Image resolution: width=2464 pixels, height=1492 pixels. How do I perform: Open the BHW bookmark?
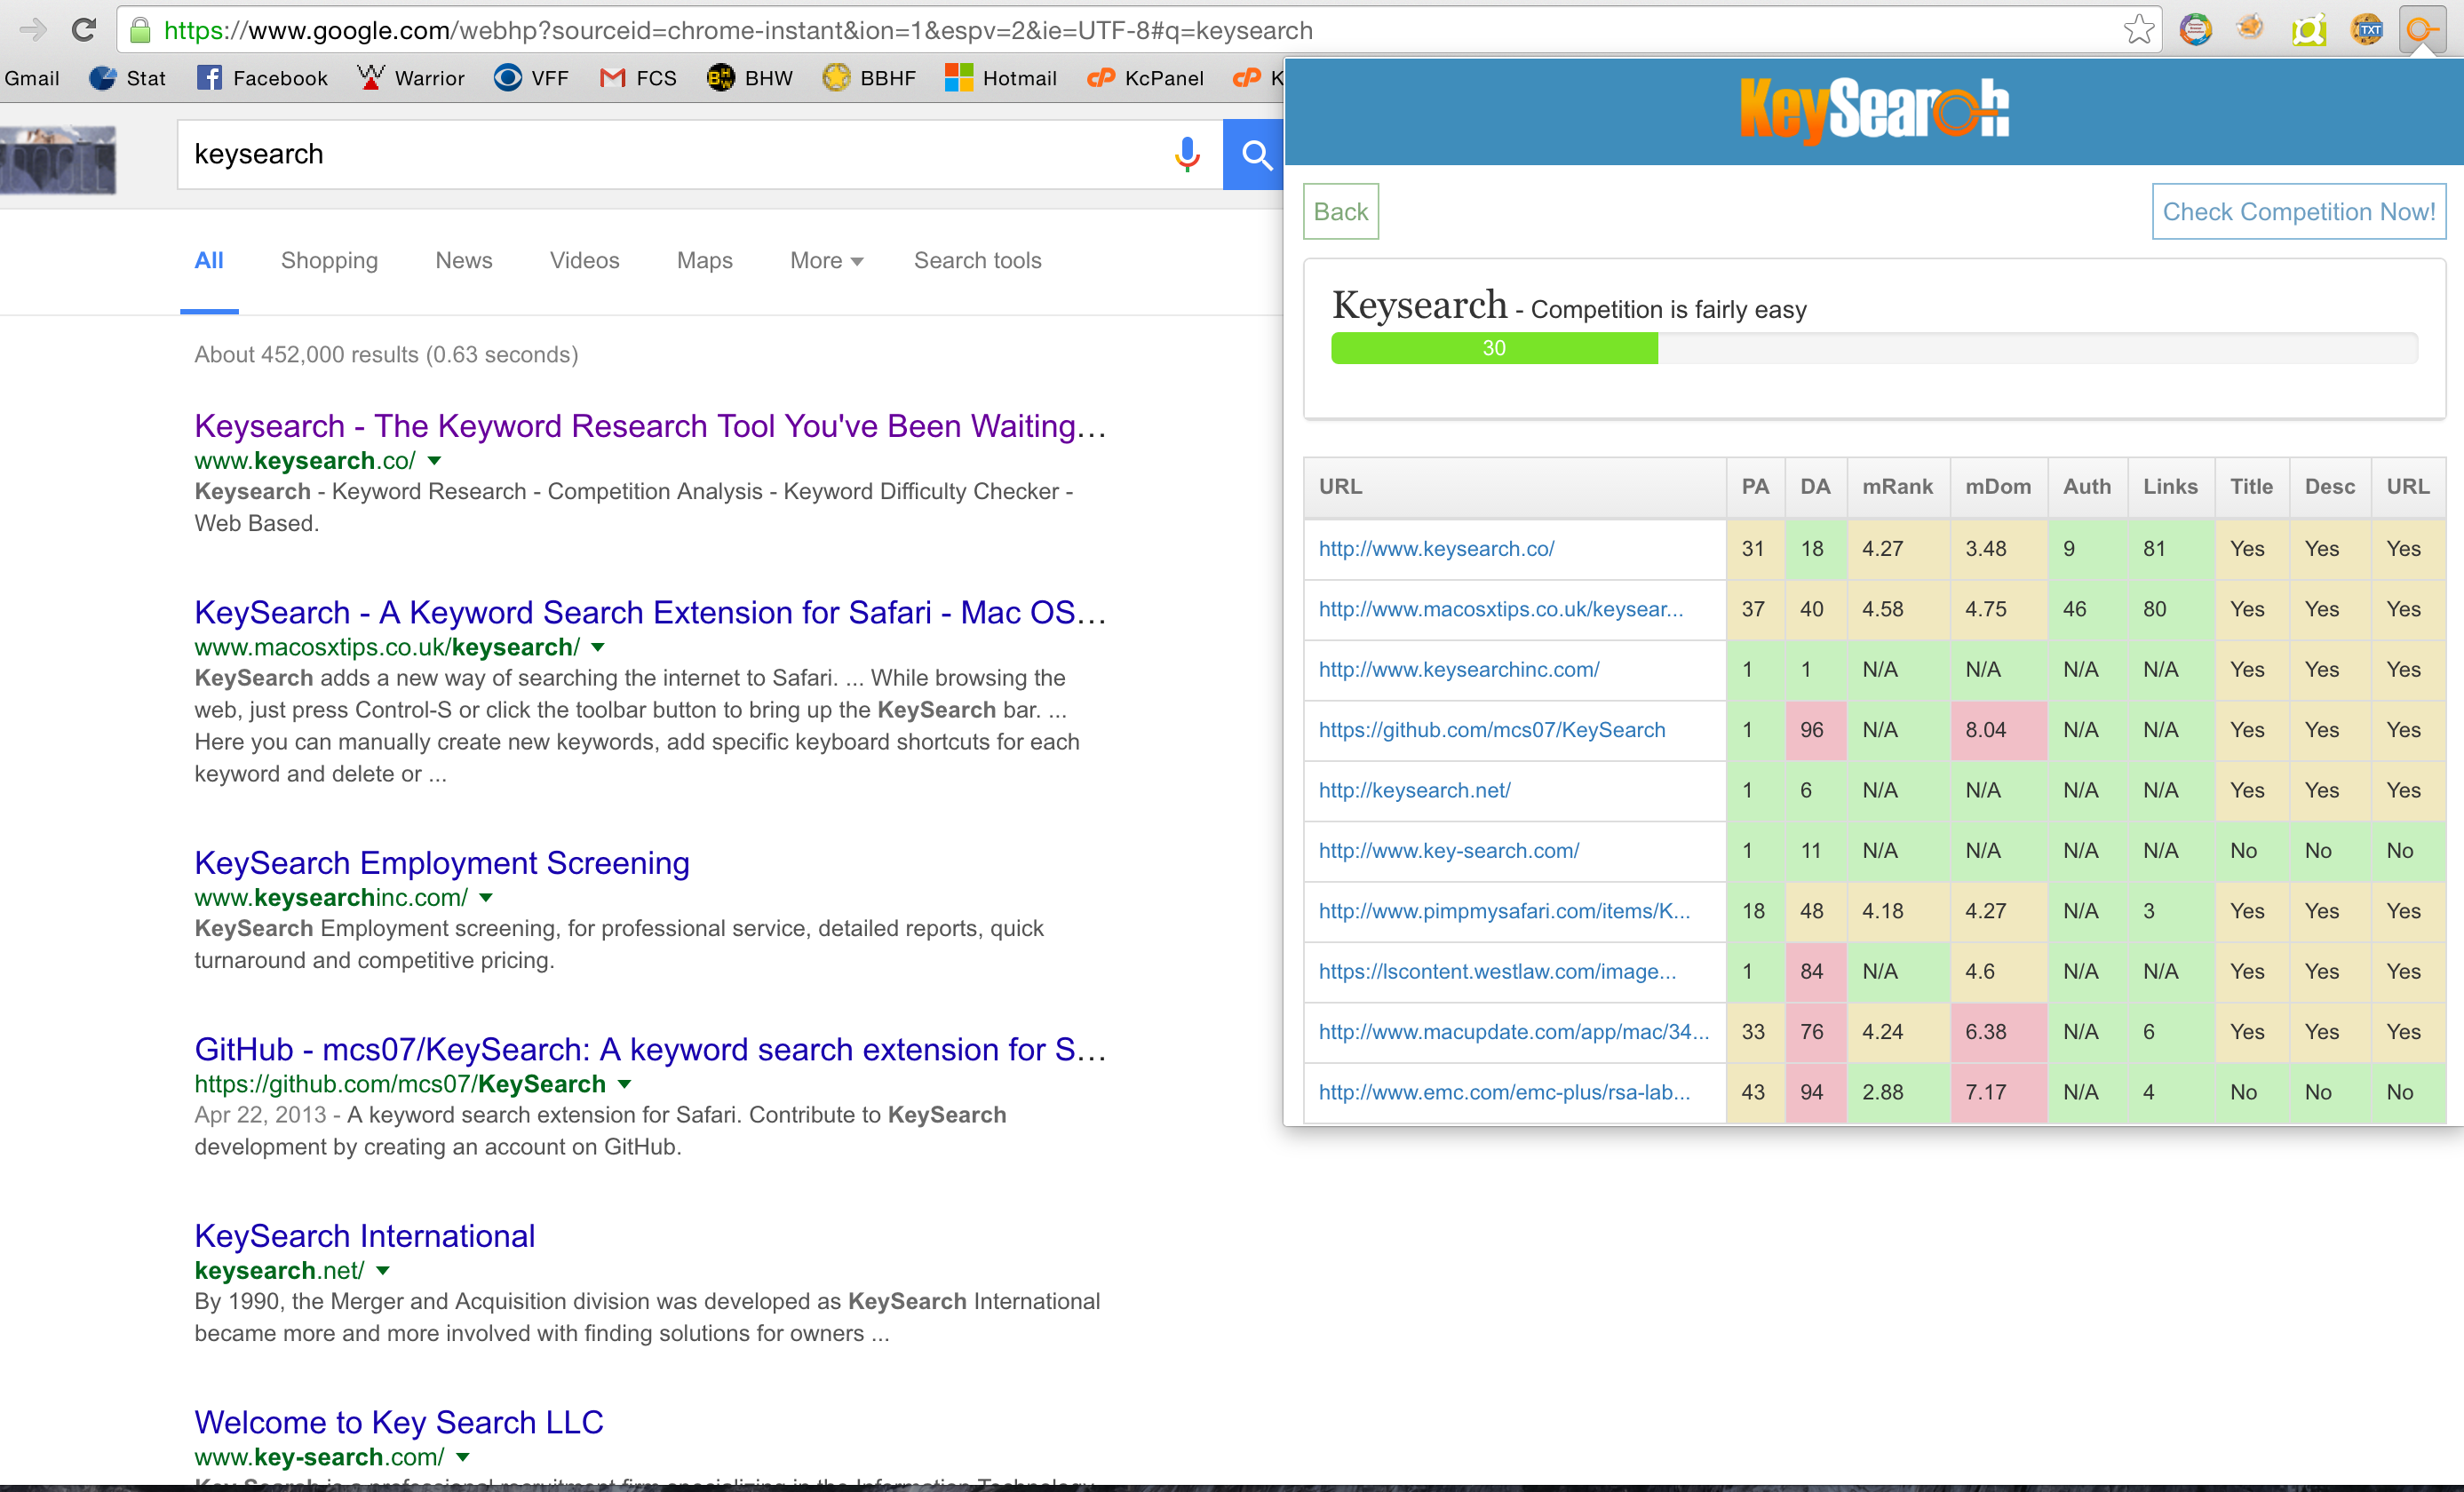click(x=750, y=78)
